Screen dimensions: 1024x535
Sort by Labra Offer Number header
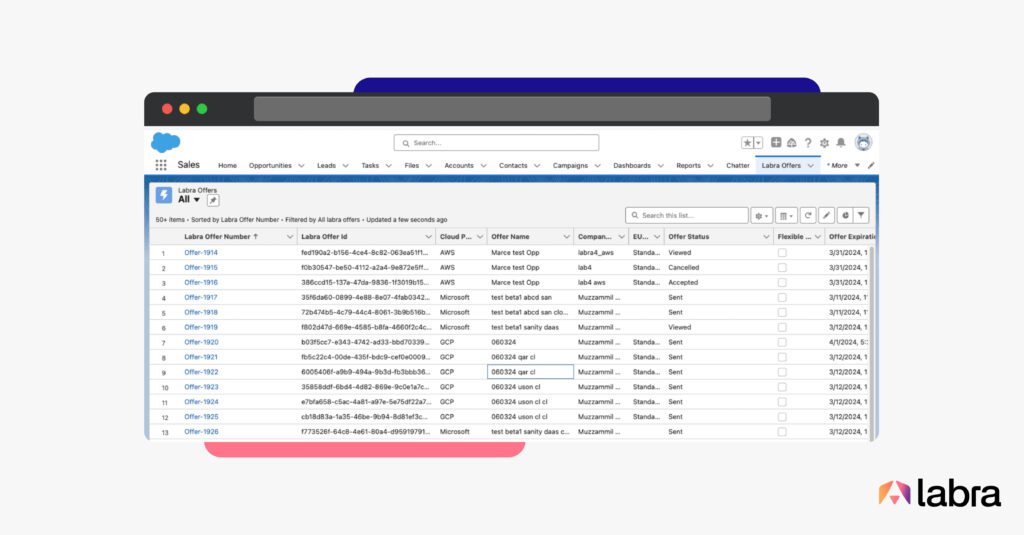[x=217, y=237]
